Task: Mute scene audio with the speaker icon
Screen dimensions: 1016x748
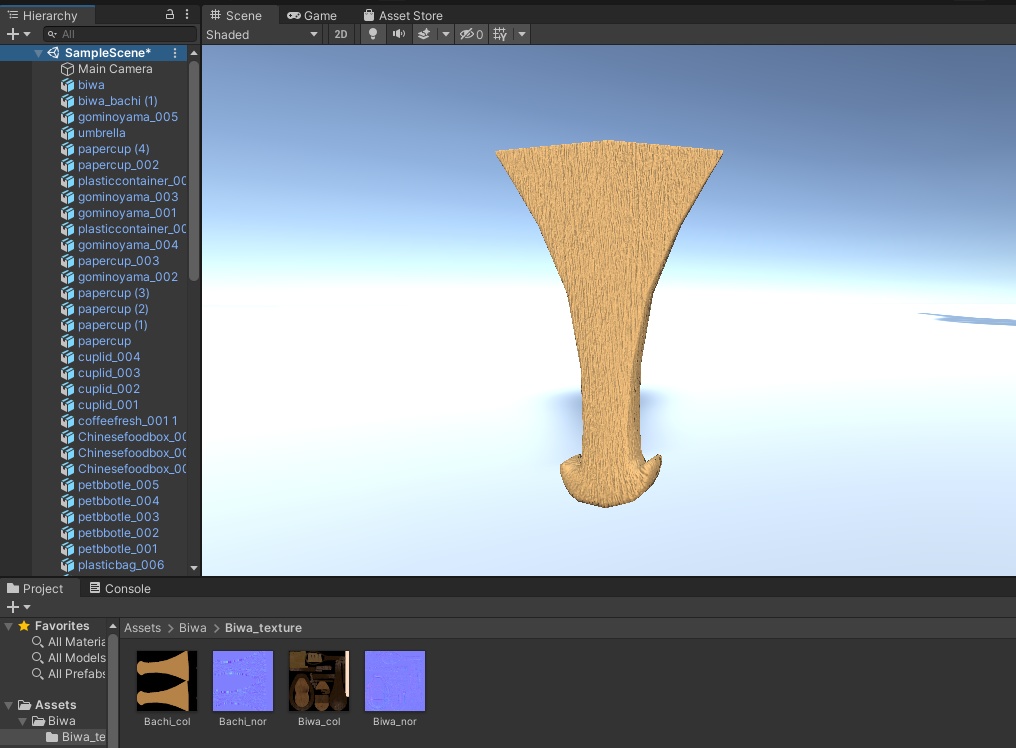Action: click(400, 33)
